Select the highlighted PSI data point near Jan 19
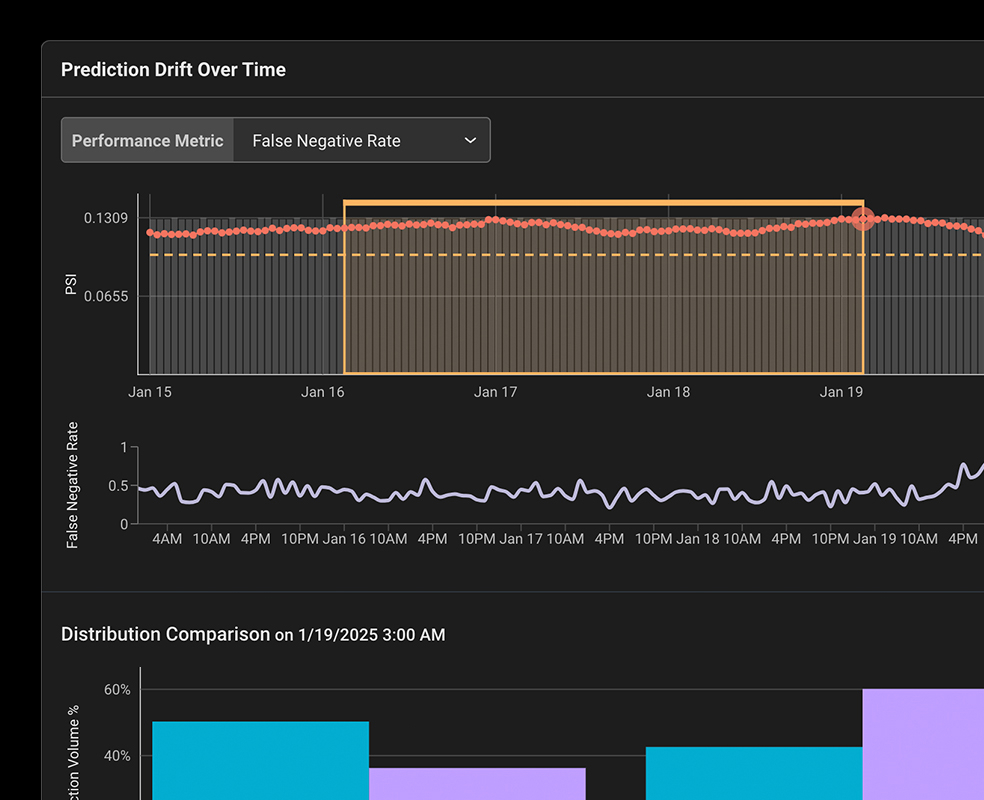Image resolution: width=984 pixels, height=800 pixels. pyautogui.click(x=863, y=219)
